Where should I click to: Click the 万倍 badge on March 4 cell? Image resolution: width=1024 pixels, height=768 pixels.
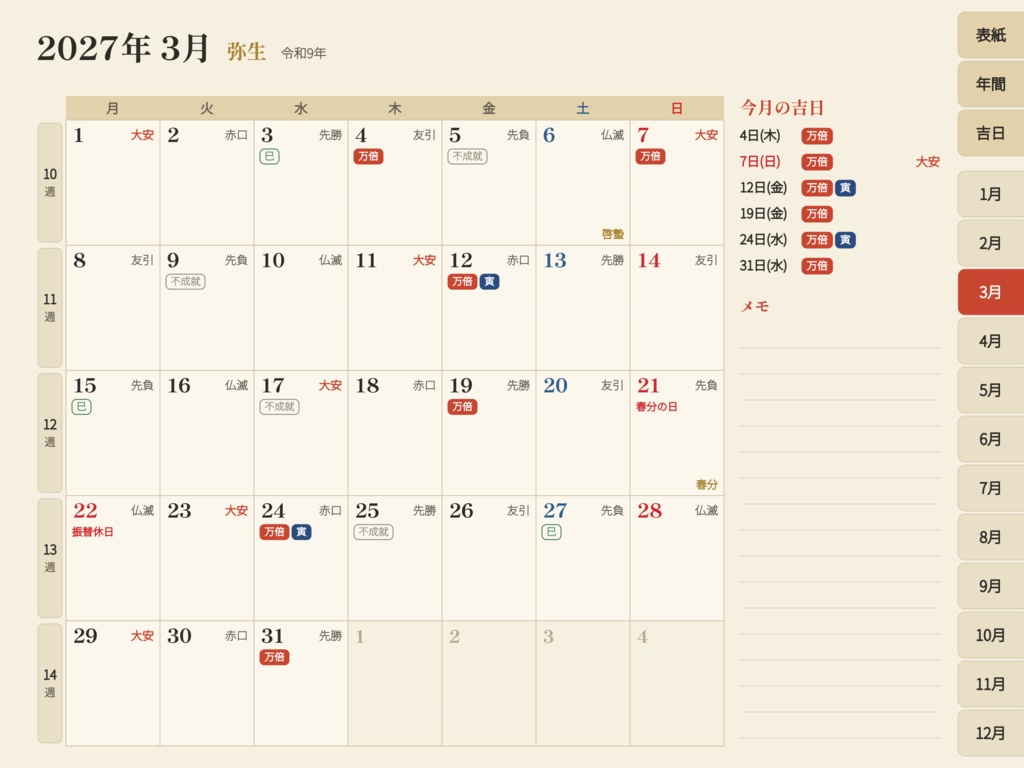click(x=368, y=156)
